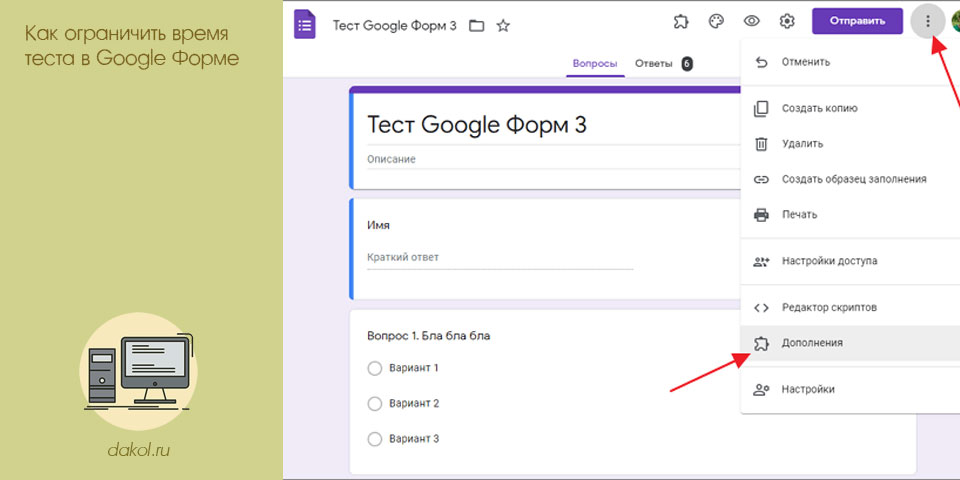Click link icon beside Создать образец заполнения
The image size is (960, 480).
(x=761, y=179)
